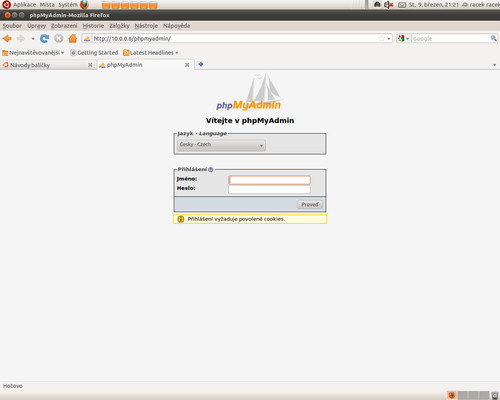The image size is (500, 400).
Task: Click the forward navigation arrow
Action: (x=21, y=39)
